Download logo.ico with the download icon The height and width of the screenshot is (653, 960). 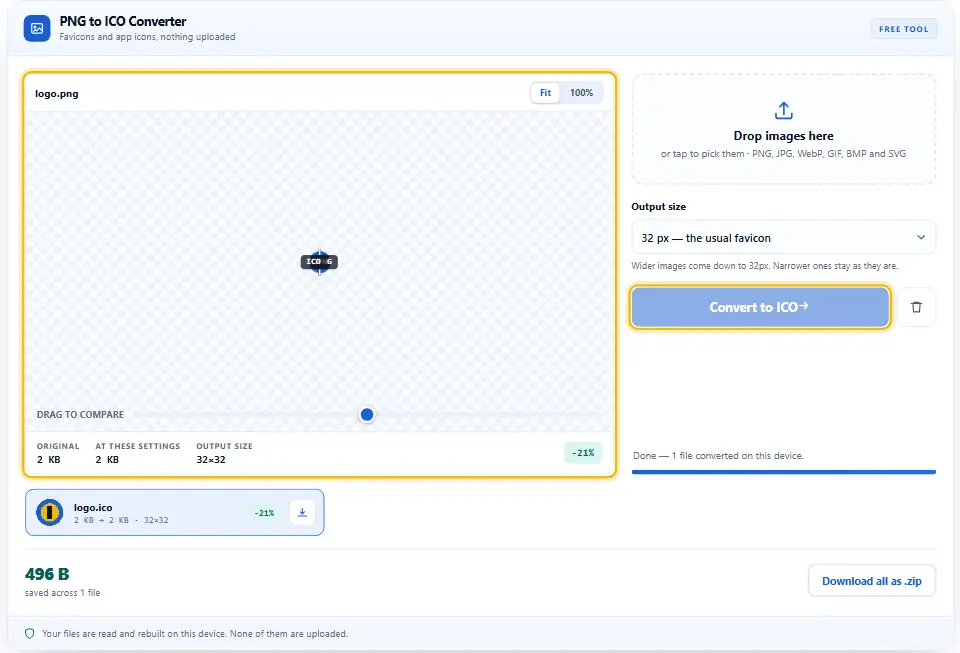302,512
